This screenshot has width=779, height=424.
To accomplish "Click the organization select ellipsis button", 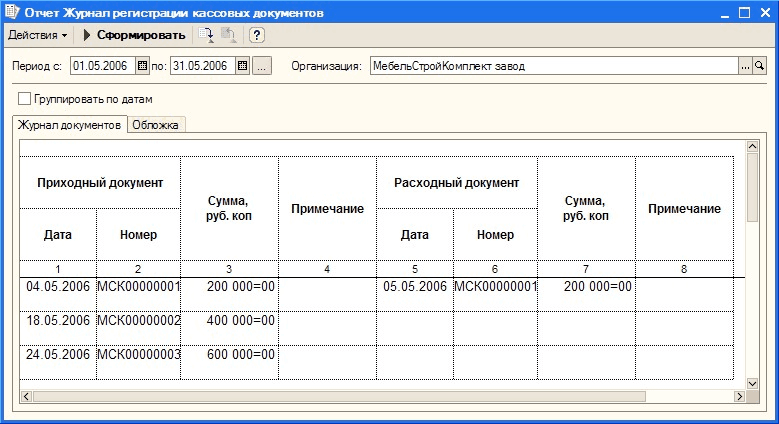I will 745,66.
